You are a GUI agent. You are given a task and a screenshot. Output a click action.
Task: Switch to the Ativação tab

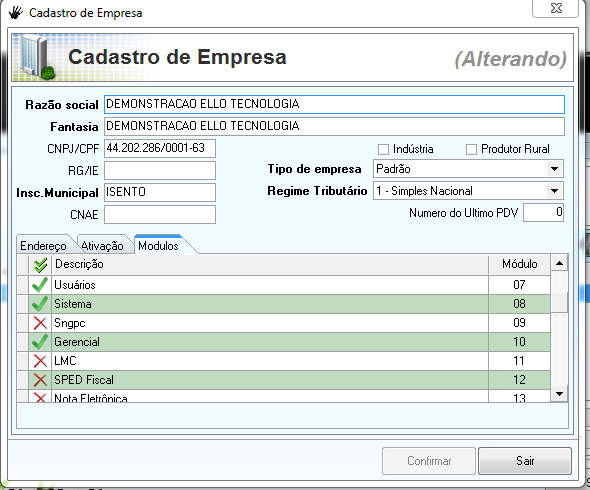tap(102, 246)
